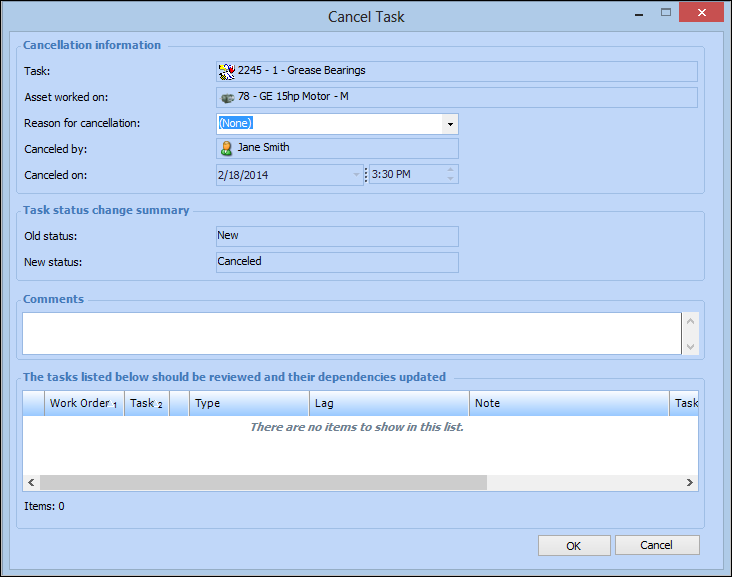This screenshot has width=732, height=577.
Task: Confirm cancellation with the OK button
Action: click(574, 546)
